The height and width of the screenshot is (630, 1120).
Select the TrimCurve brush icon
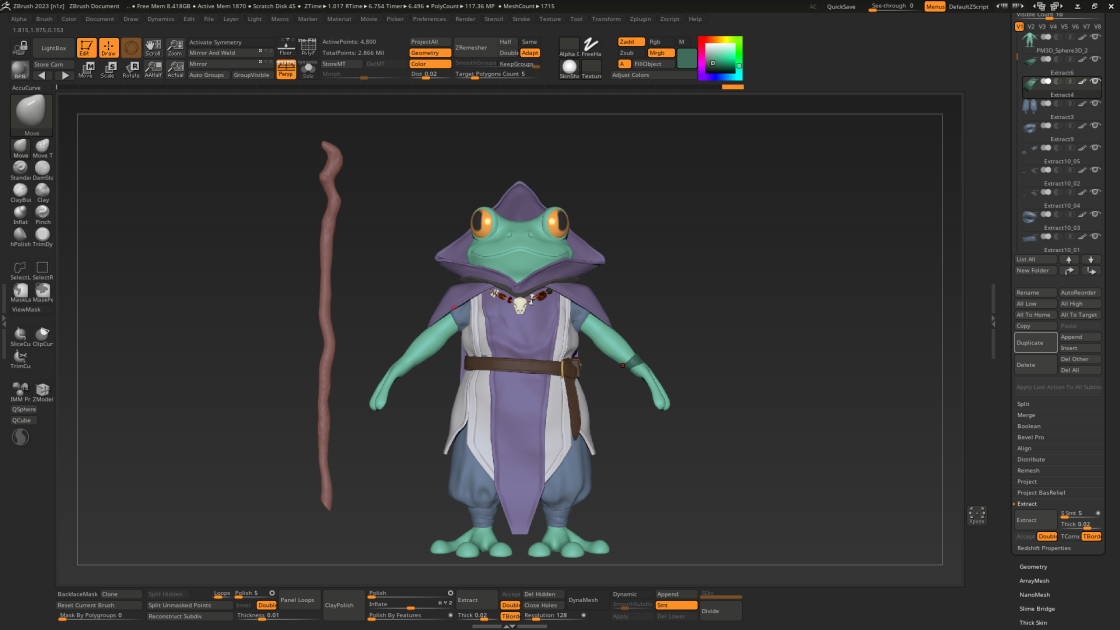coord(20,359)
